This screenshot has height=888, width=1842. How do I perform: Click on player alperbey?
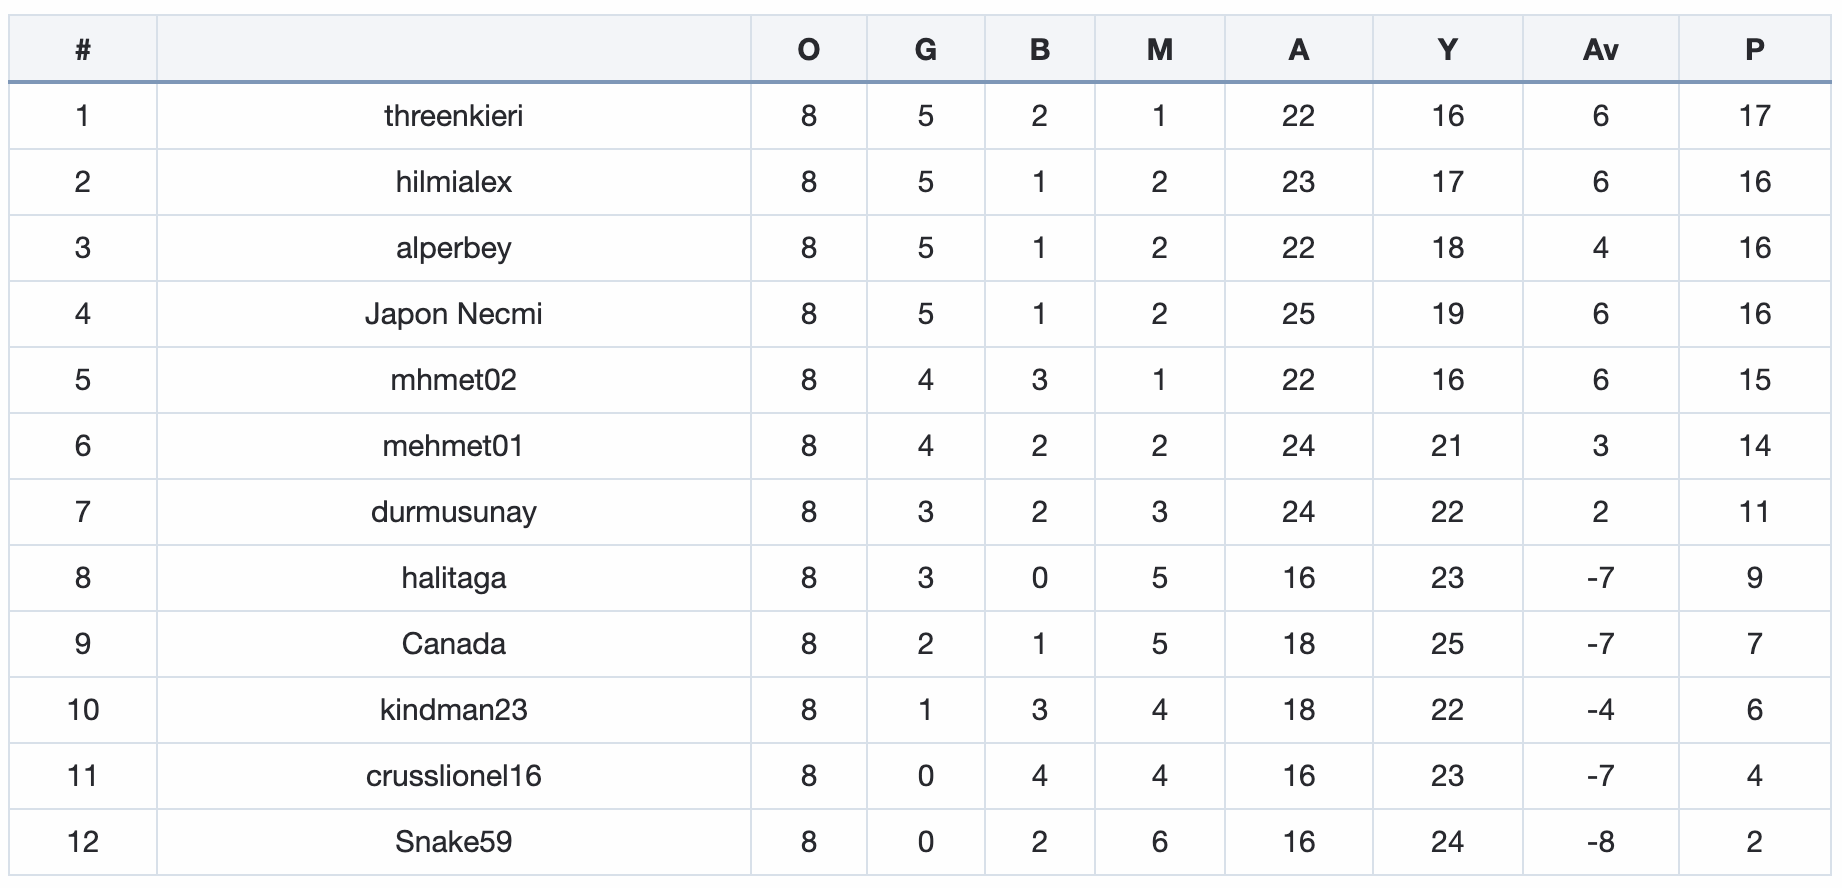click(x=454, y=248)
